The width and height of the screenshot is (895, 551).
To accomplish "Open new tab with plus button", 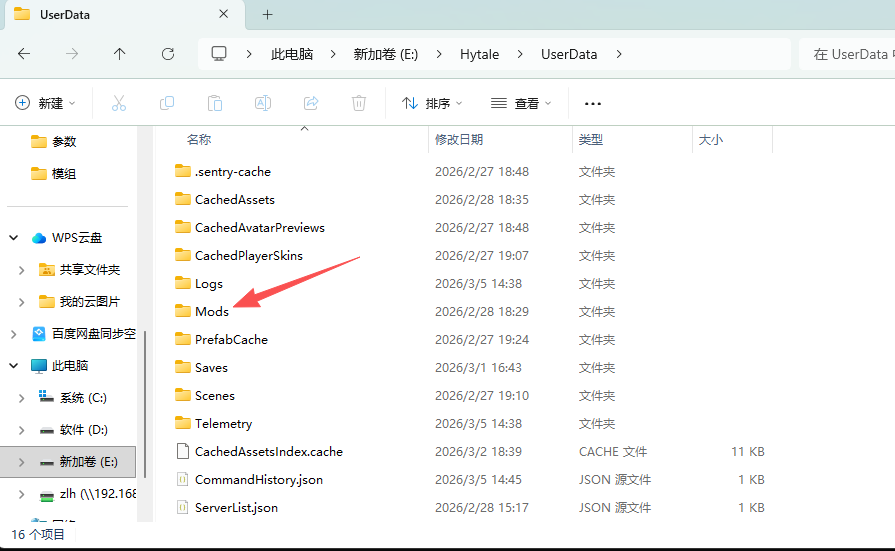I will click(x=267, y=15).
